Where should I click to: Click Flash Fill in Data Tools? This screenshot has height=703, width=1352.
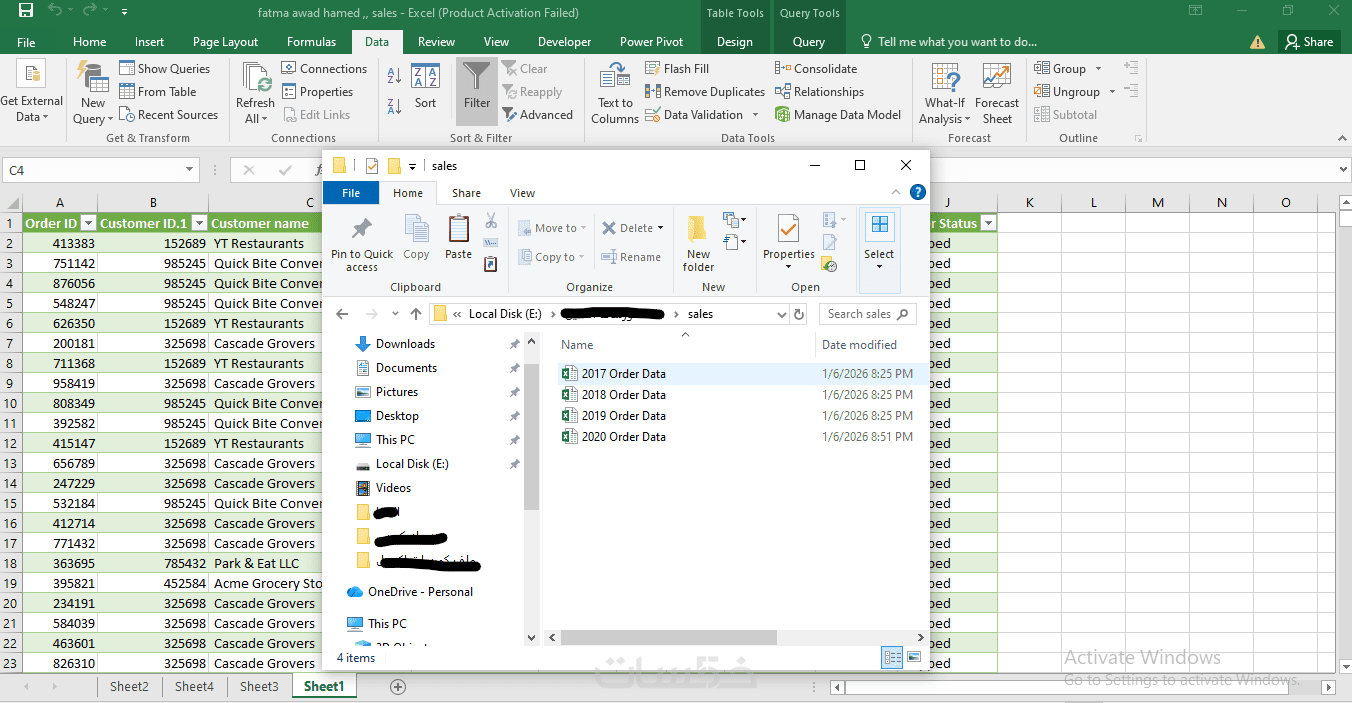pyautogui.click(x=677, y=69)
